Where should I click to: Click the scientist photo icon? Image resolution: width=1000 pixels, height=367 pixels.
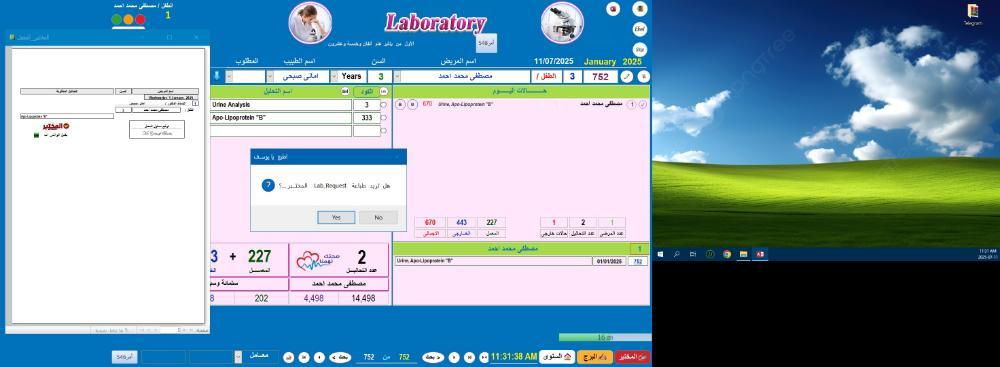310,22
